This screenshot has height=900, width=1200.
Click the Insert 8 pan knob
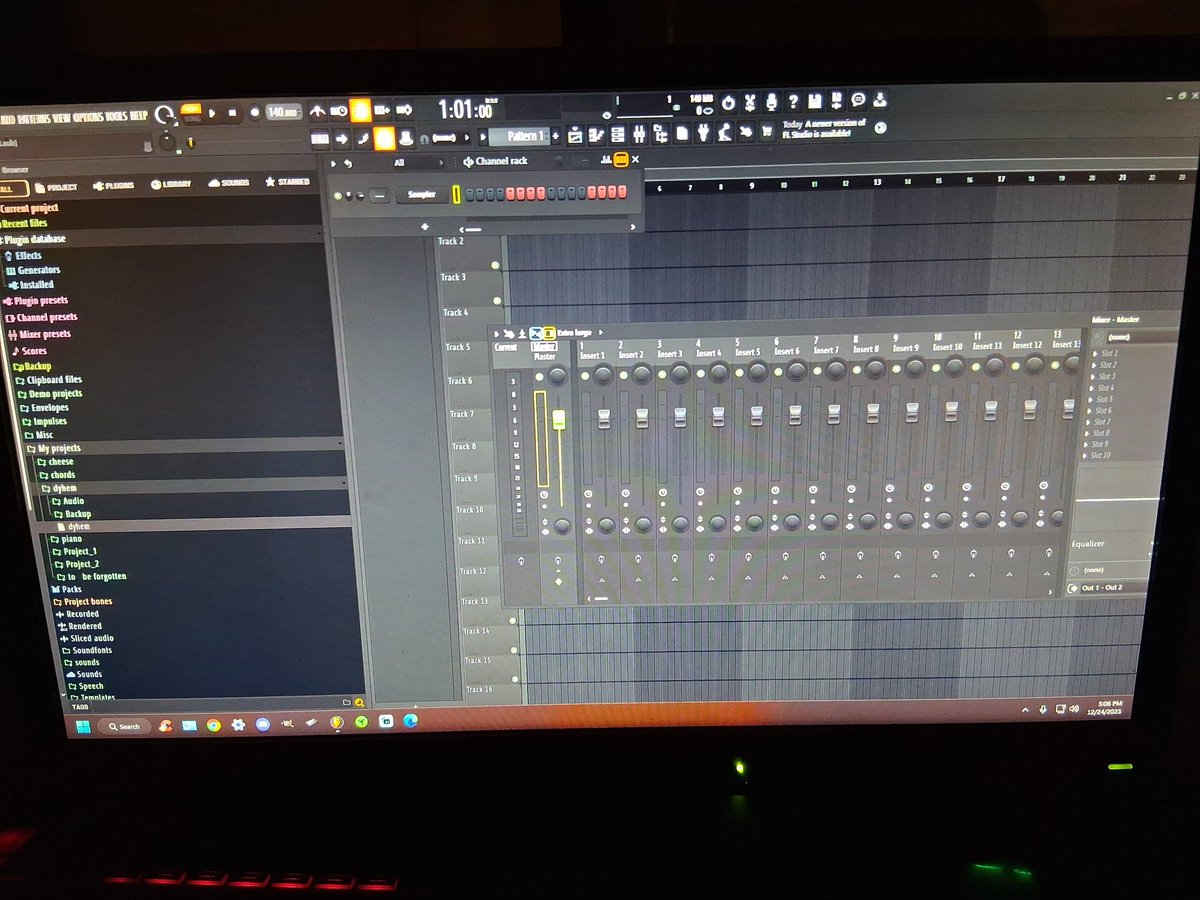point(876,369)
